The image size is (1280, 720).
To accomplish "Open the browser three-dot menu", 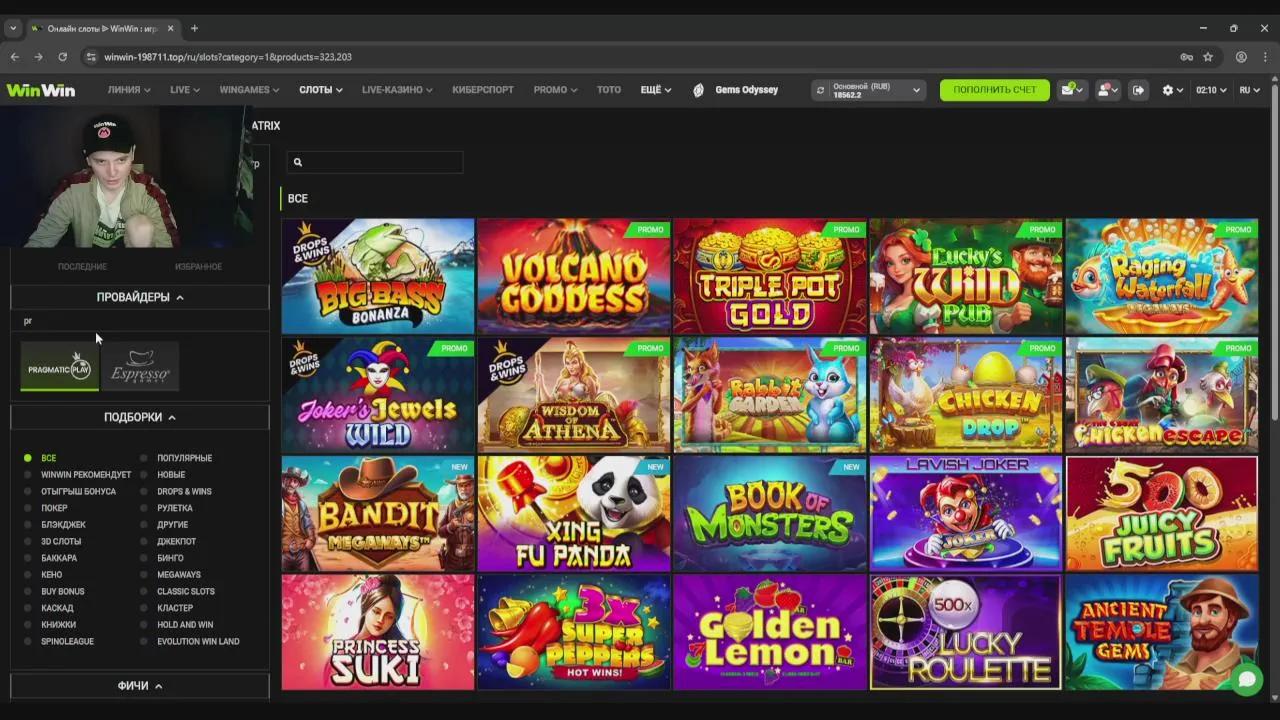I will point(1266,57).
